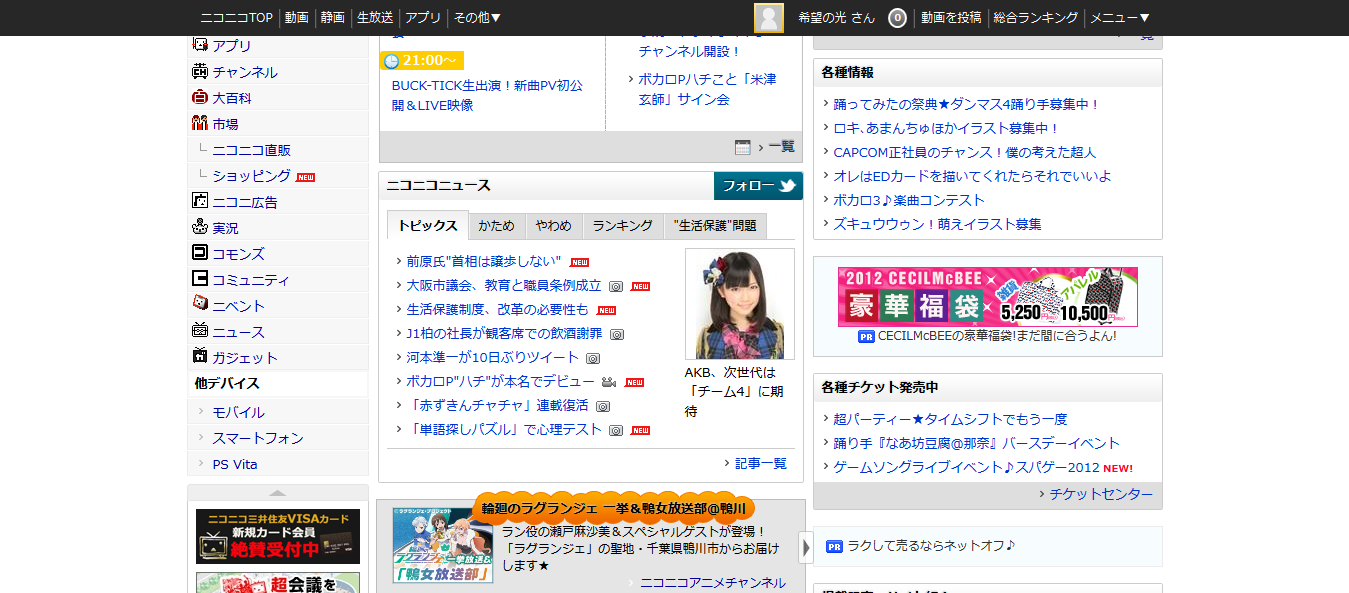Click the camera icon after J1柏 headline
This screenshot has width=1349, height=593.
(617, 334)
